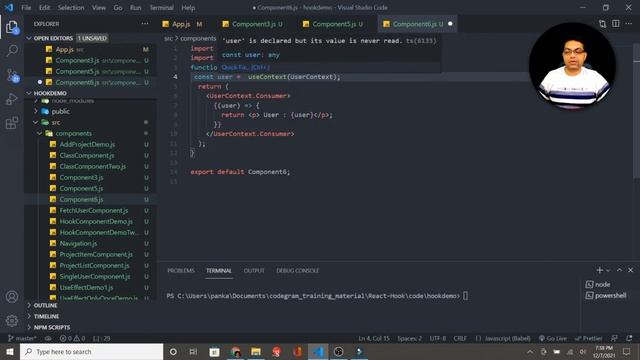Click Ln 4, Col 35 cursor position

(374, 338)
